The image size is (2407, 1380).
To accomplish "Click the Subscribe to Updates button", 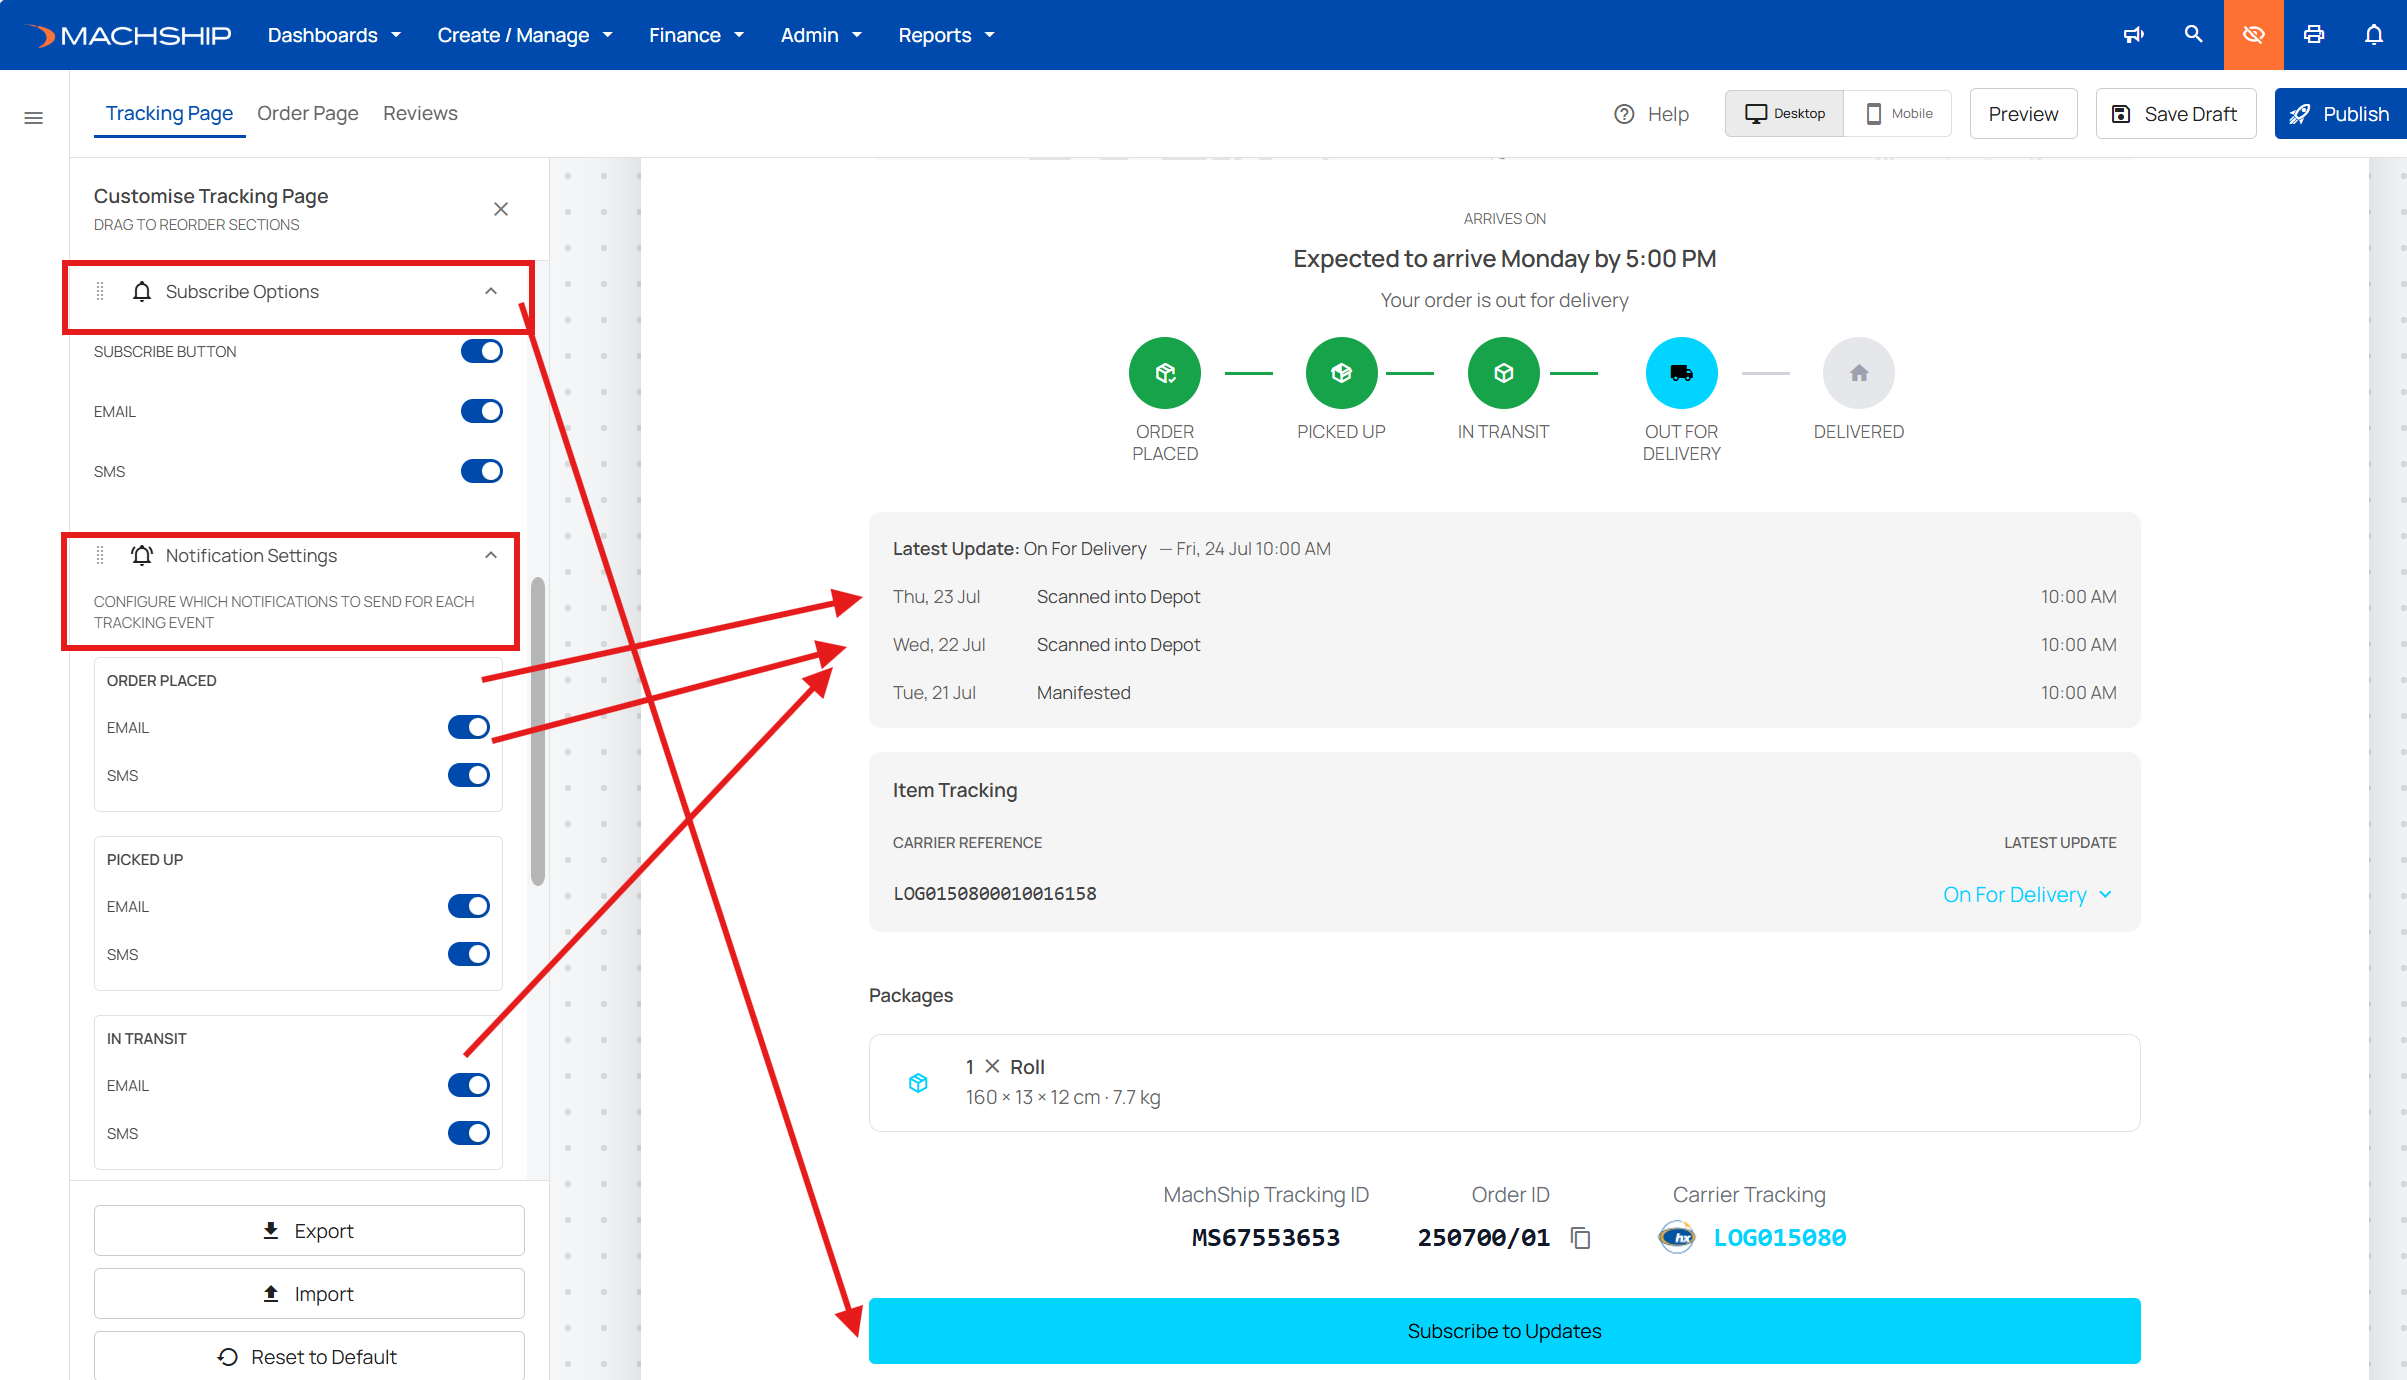I will point(1504,1331).
